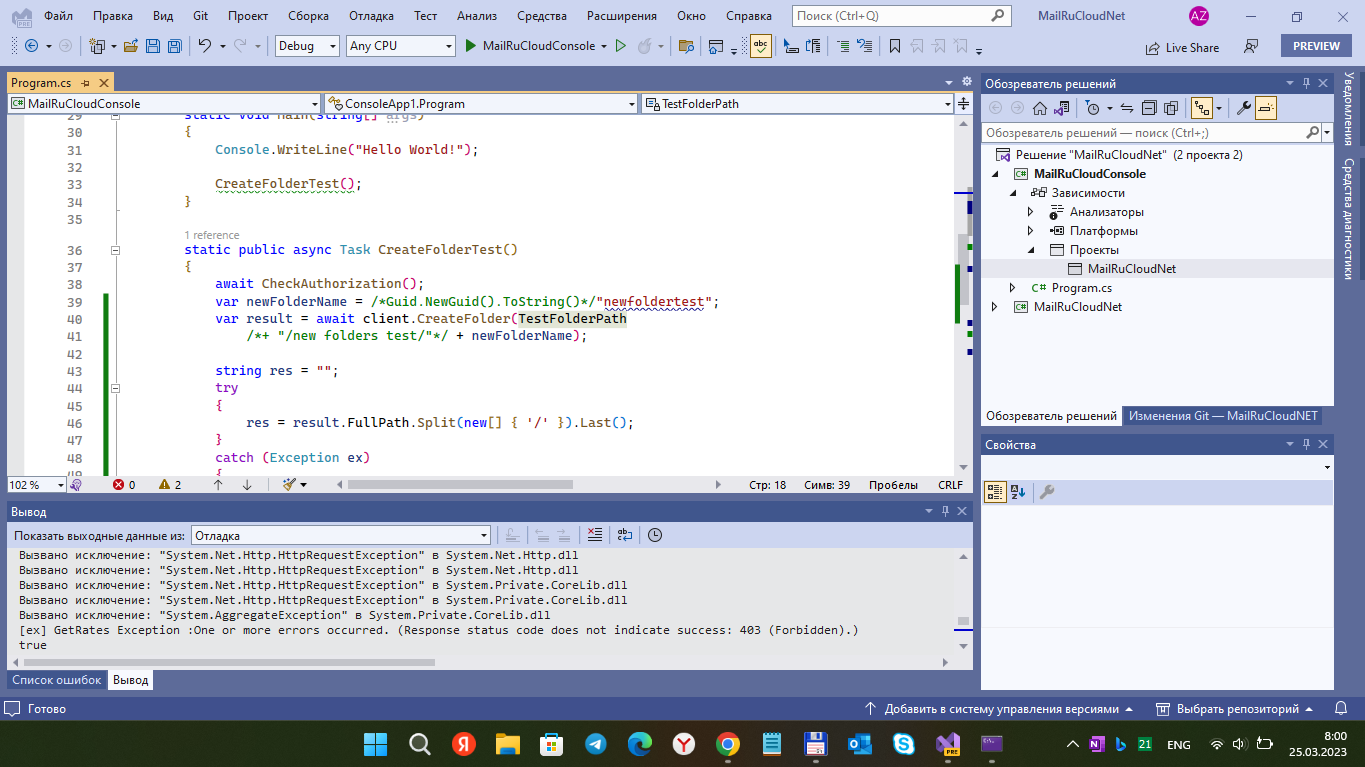Click the Undo arrow icon
The image size is (1365, 767).
click(x=204, y=46)
